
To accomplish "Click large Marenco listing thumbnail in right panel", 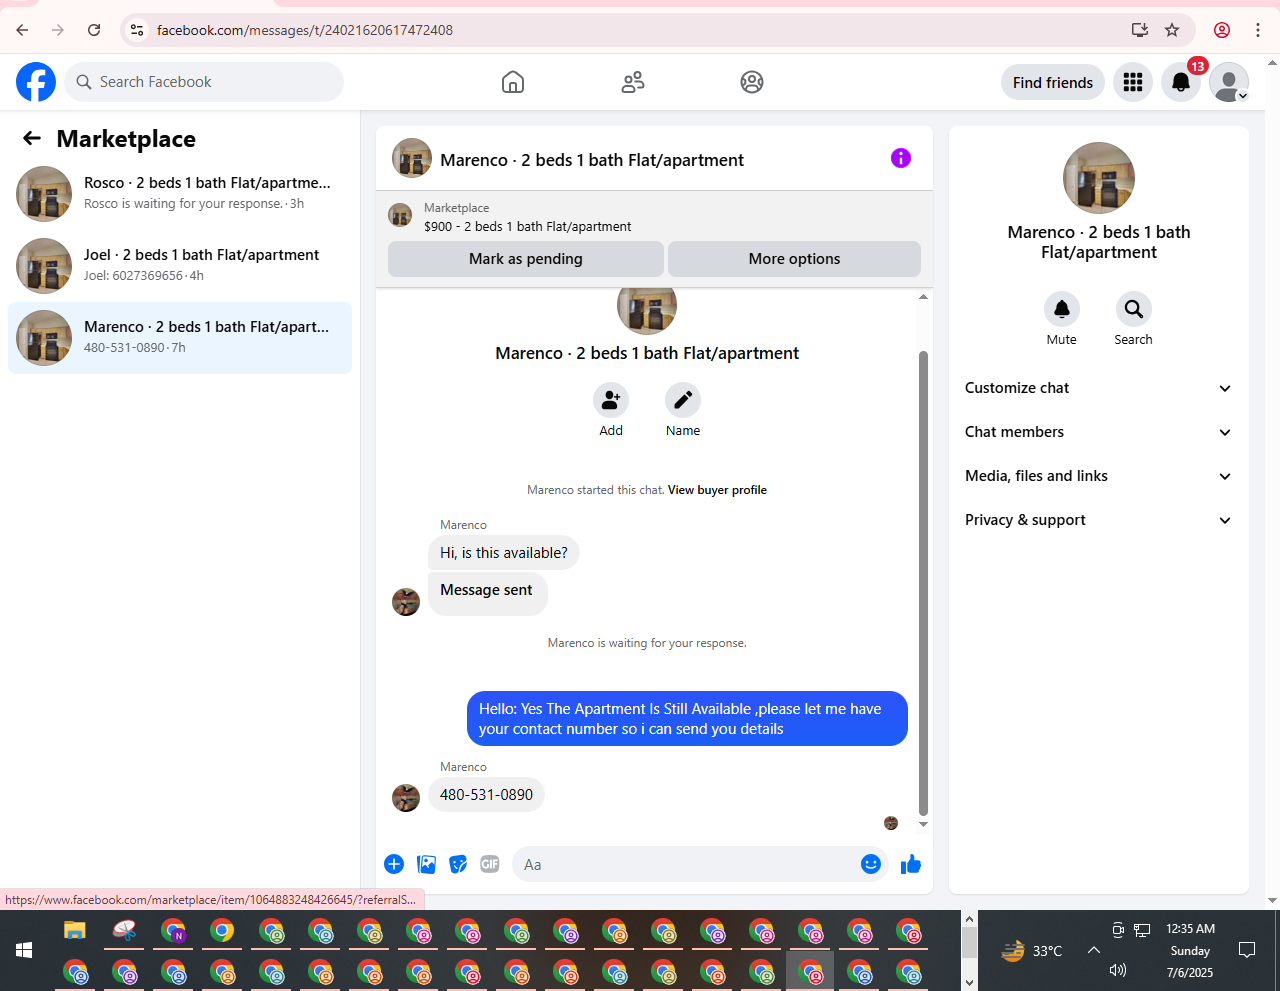I will pos(1099,178).
